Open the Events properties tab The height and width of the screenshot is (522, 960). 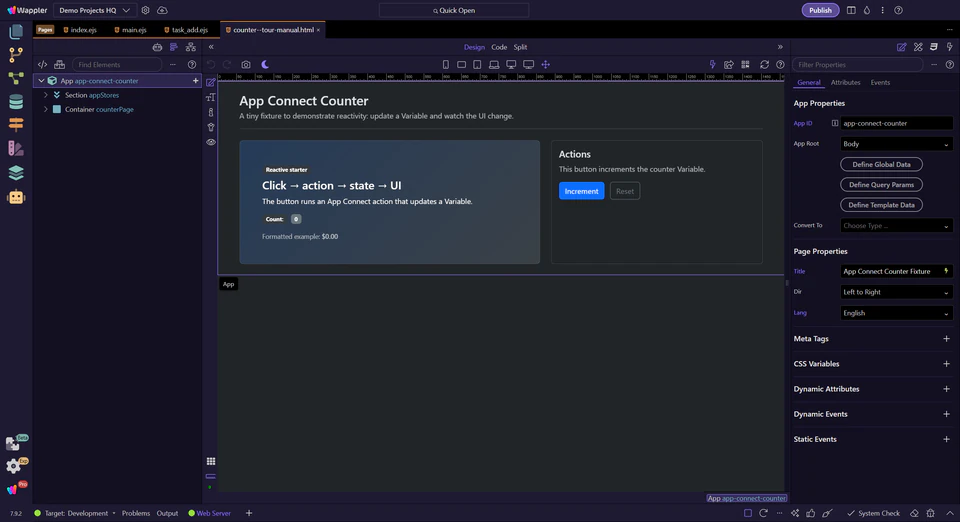(880, 83)
